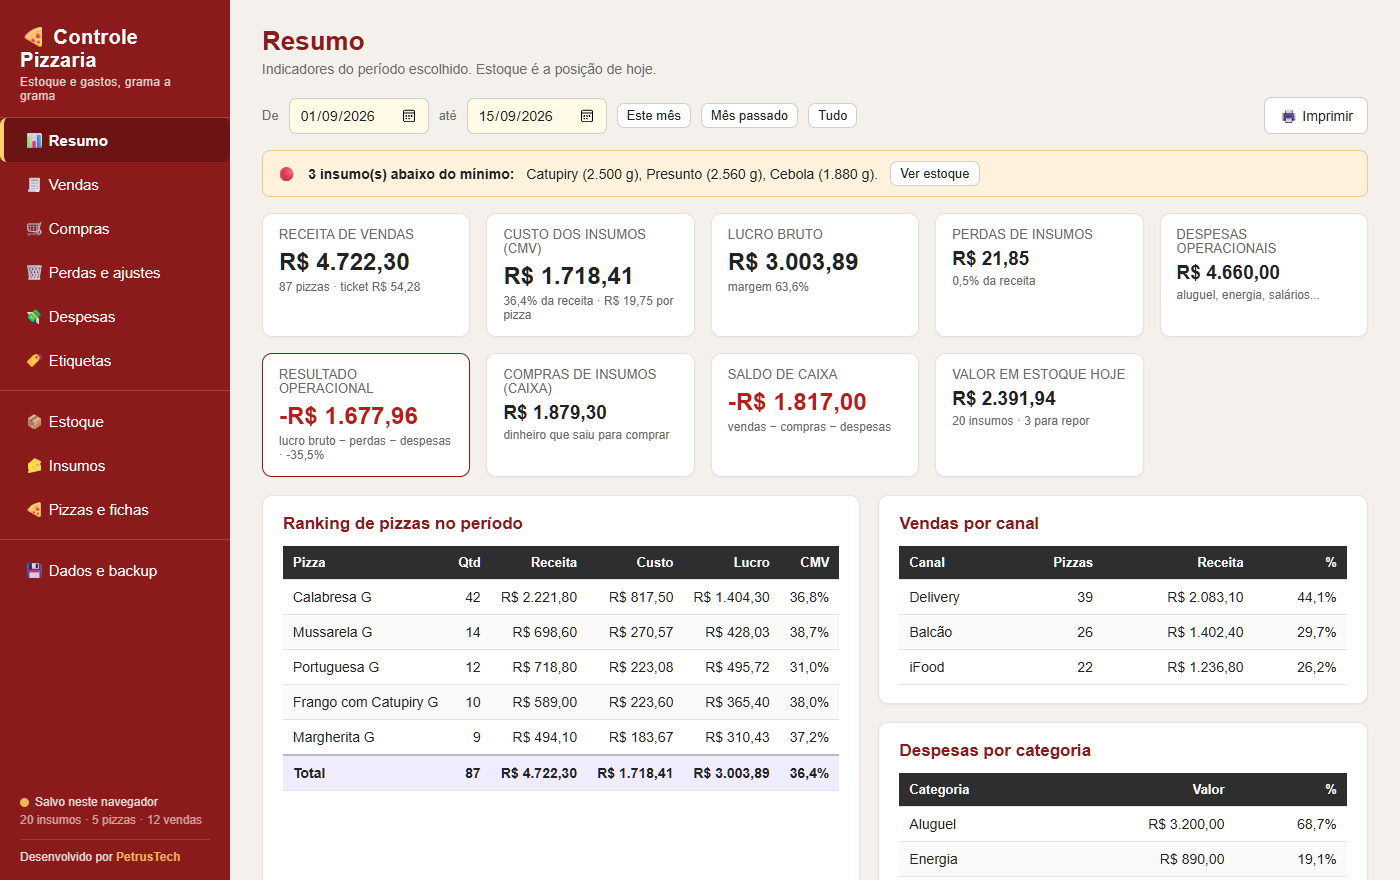Click the Resultado Operacional card
Viewport: 1400px width, 880px height.
tap(366, 415)
